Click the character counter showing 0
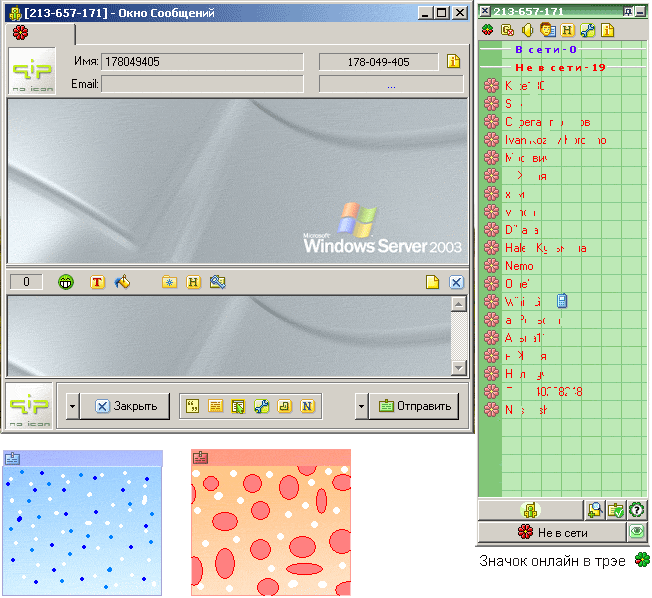 (x=26, y=282)
